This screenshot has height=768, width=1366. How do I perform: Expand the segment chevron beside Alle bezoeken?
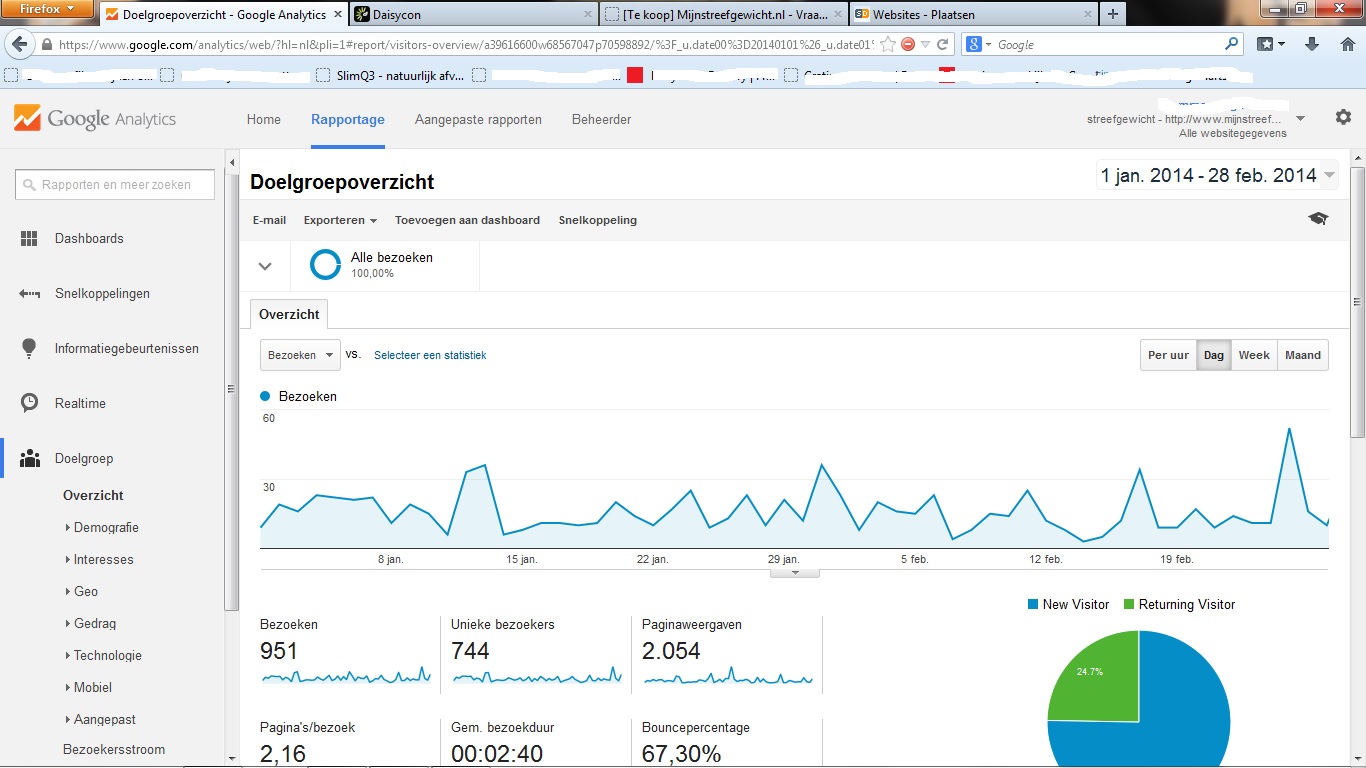[265, 266]
